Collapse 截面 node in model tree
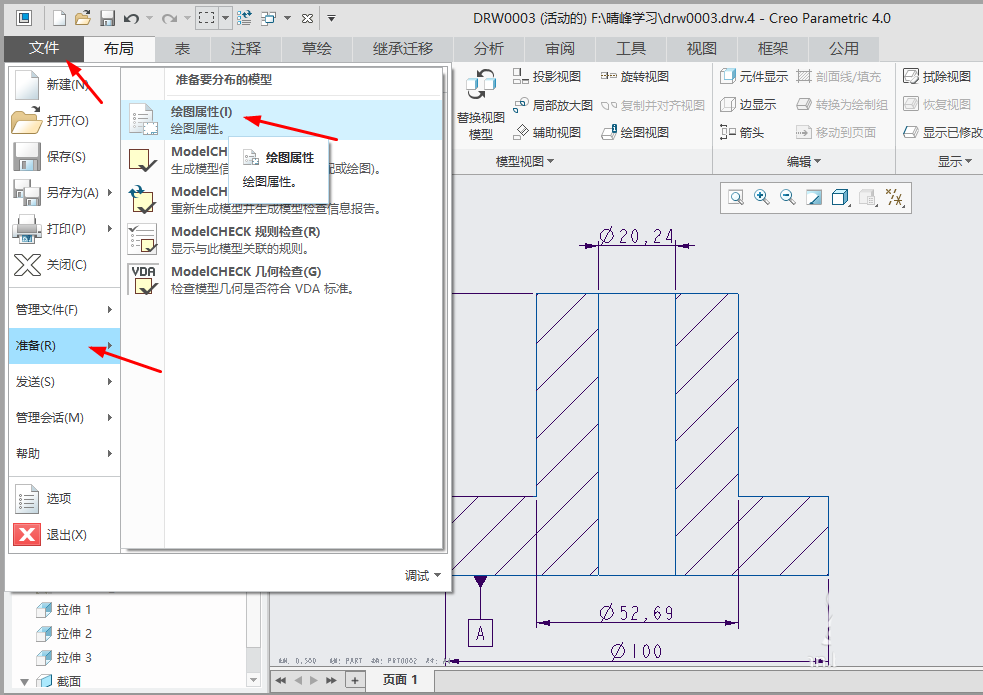Screen dimensions: 983x695 pyautogui.click(x=24, y=682)
